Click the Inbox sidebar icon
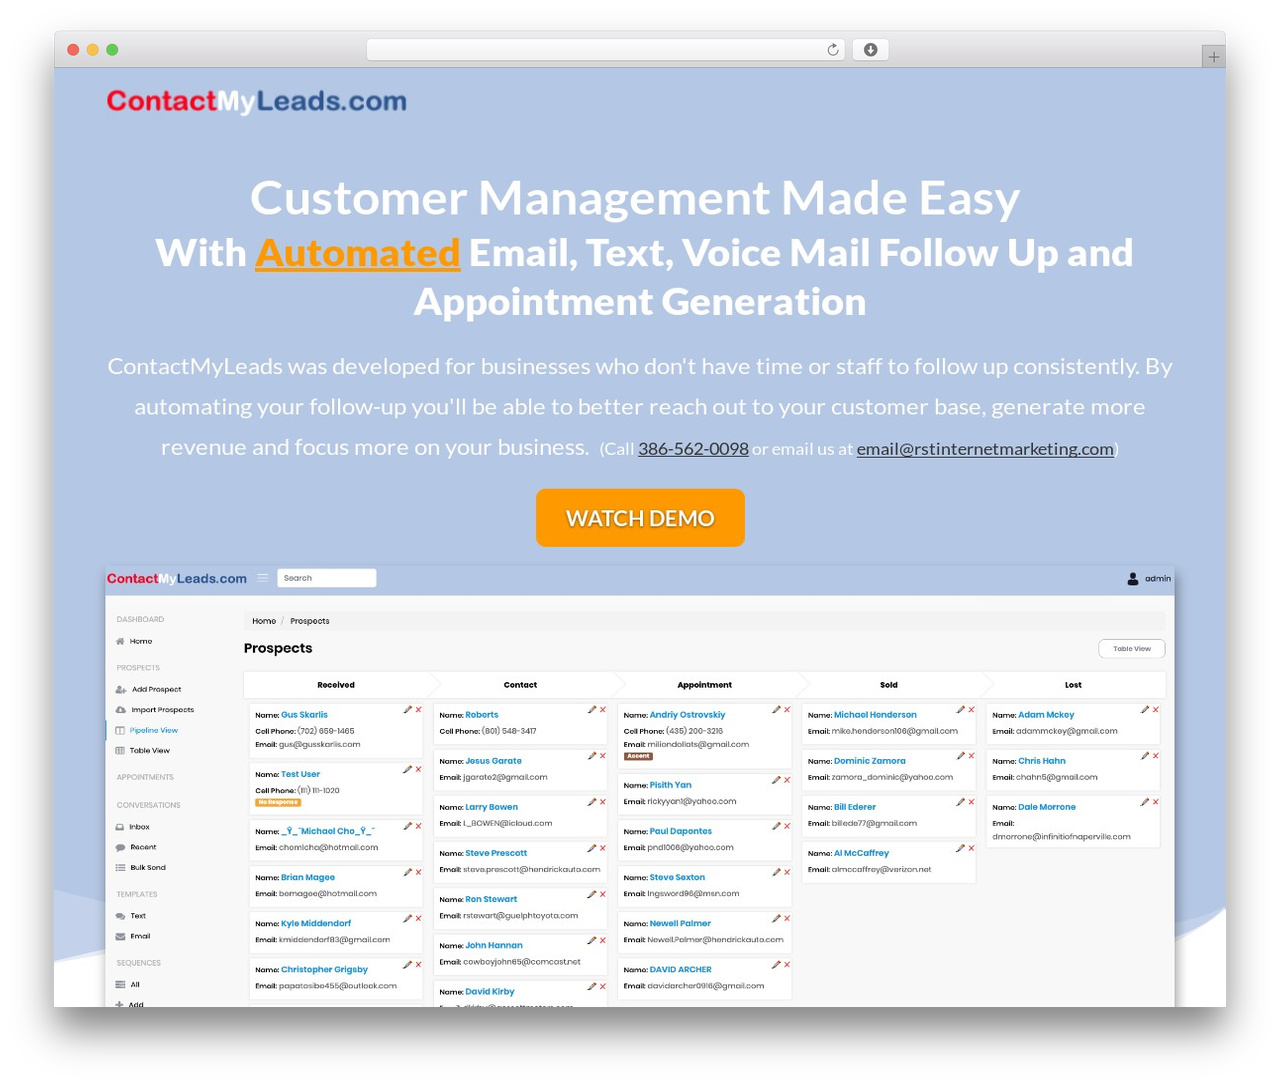 pyautogui.click(x=120, y=827)
